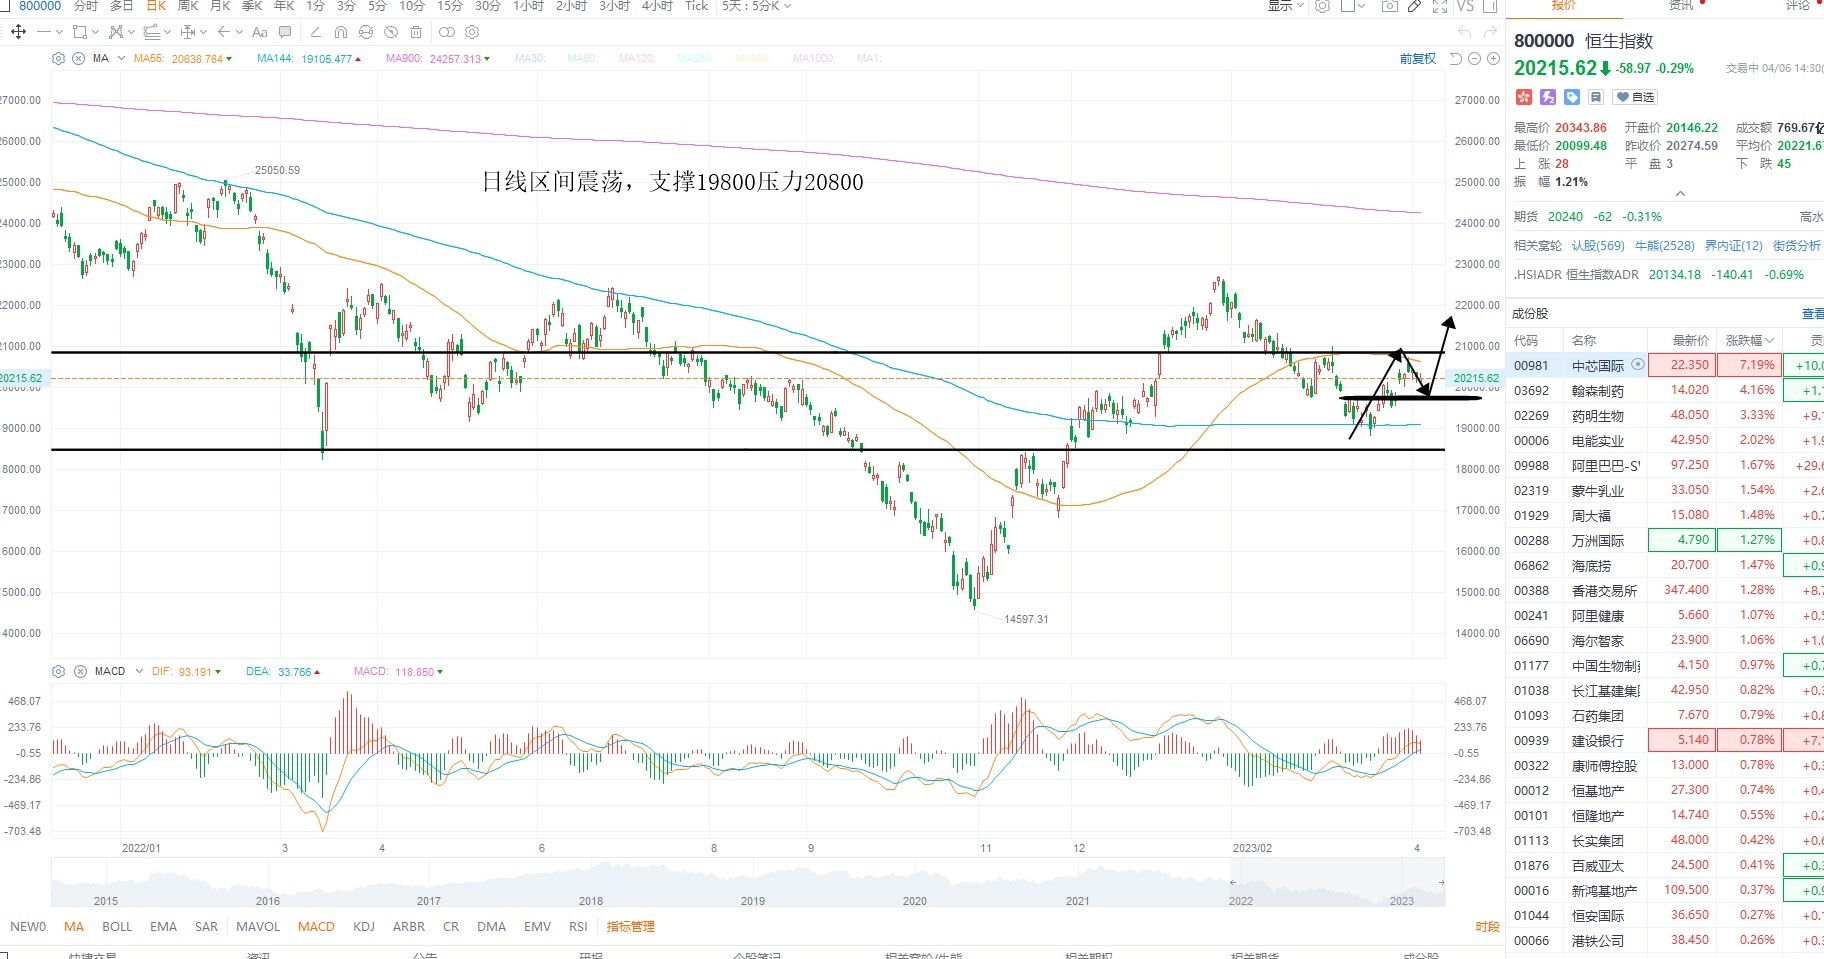Select the crosshair move cursor tool
The width and height of the screenshot is (1824, 959).
(18, 32)
